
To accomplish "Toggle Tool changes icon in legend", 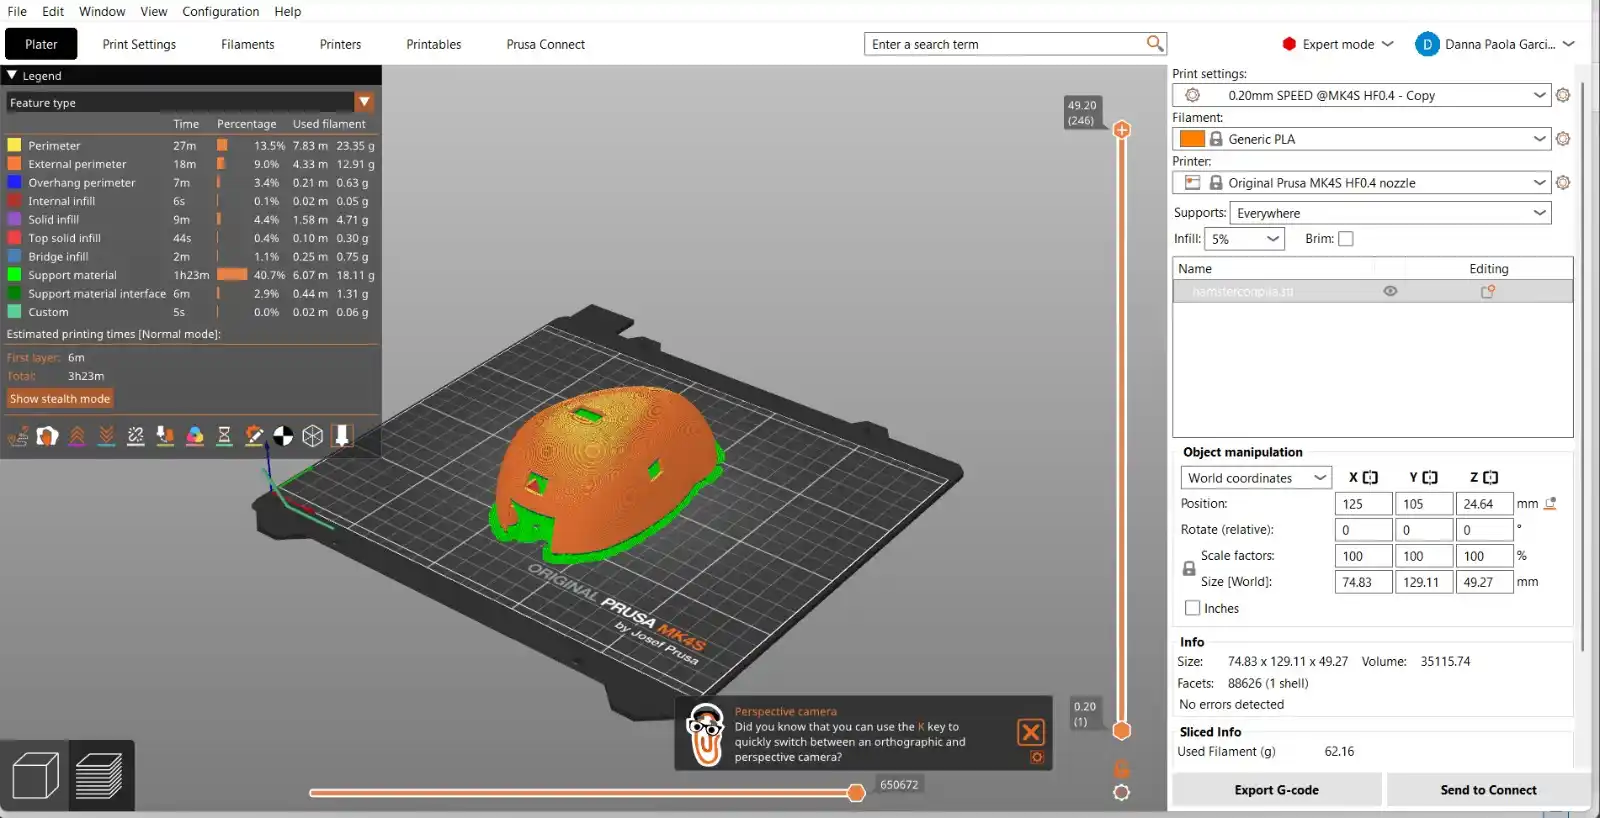I will click(165, 436).
